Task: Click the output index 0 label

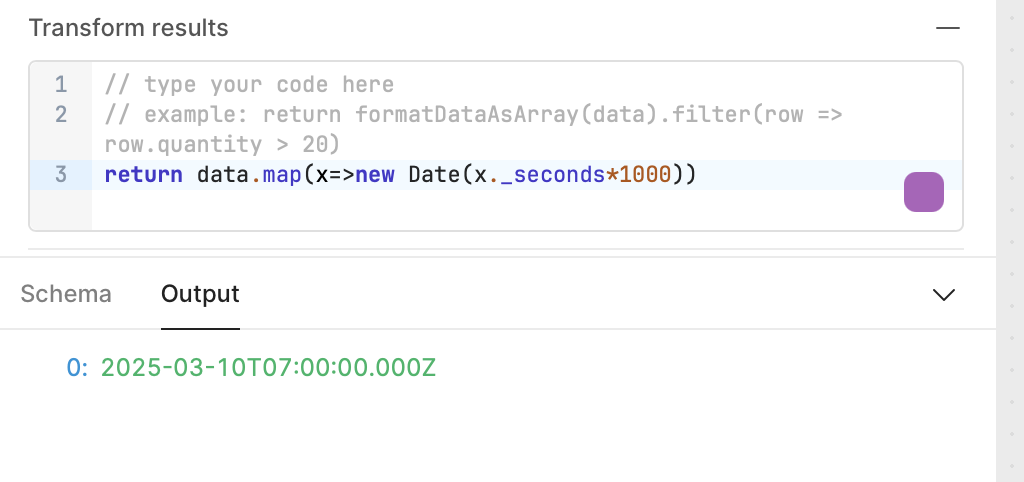Action: pyautogui.click(x=76, y=368)
